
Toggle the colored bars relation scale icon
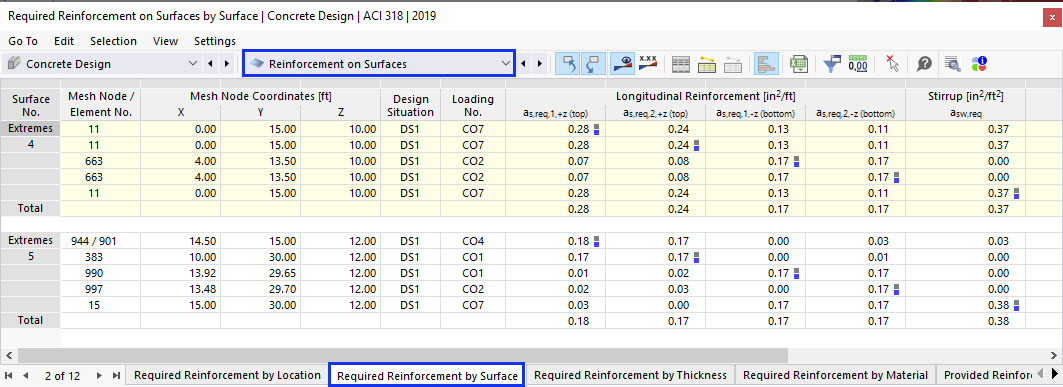(766, 64)
